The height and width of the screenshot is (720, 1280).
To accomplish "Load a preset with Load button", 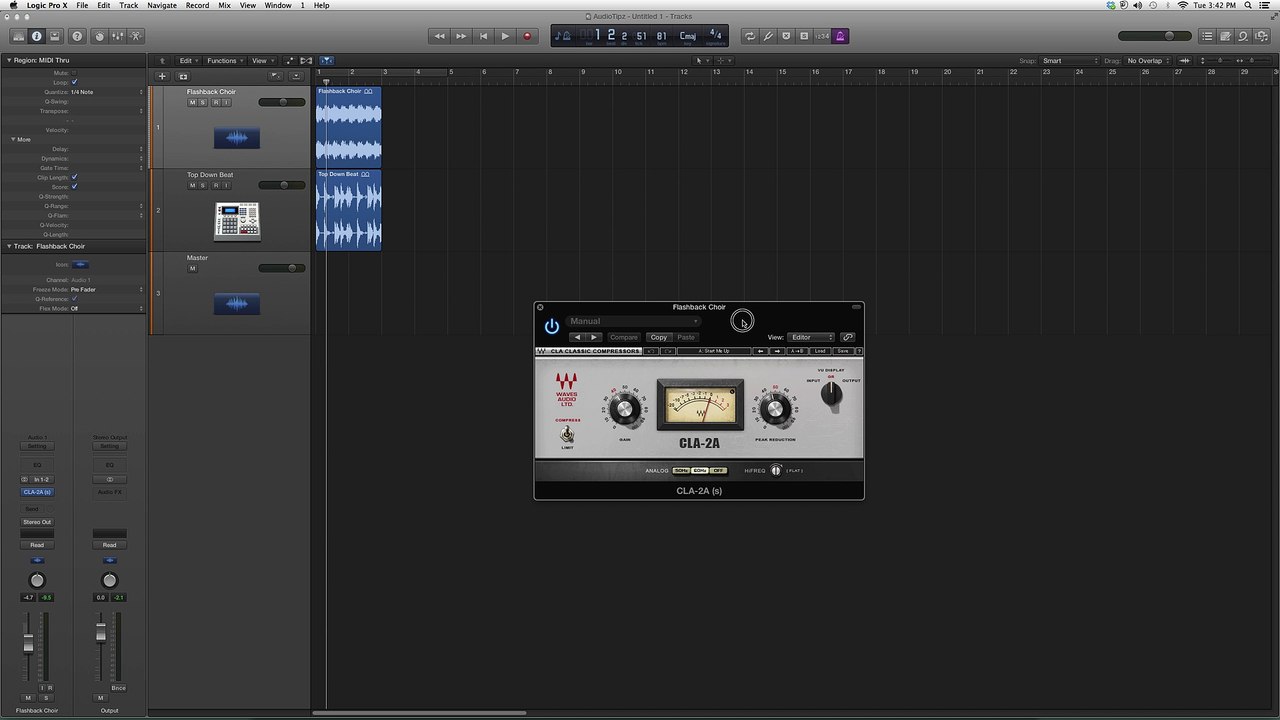I will point(821,351).
